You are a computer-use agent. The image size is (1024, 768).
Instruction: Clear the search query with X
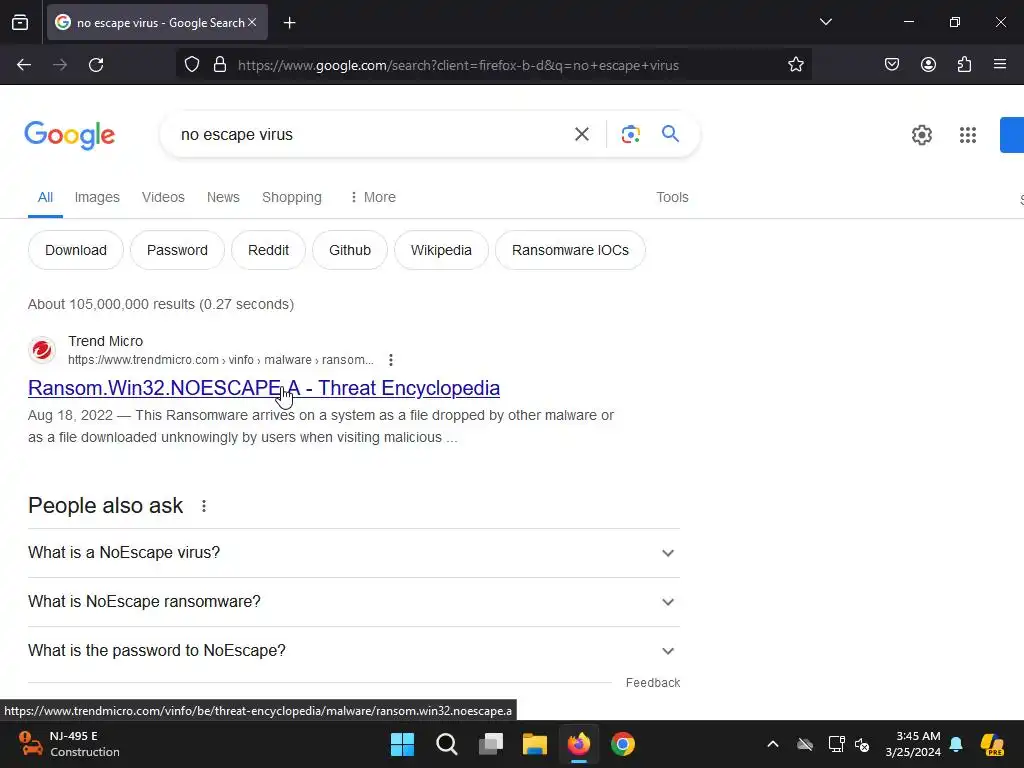(582, 135)
